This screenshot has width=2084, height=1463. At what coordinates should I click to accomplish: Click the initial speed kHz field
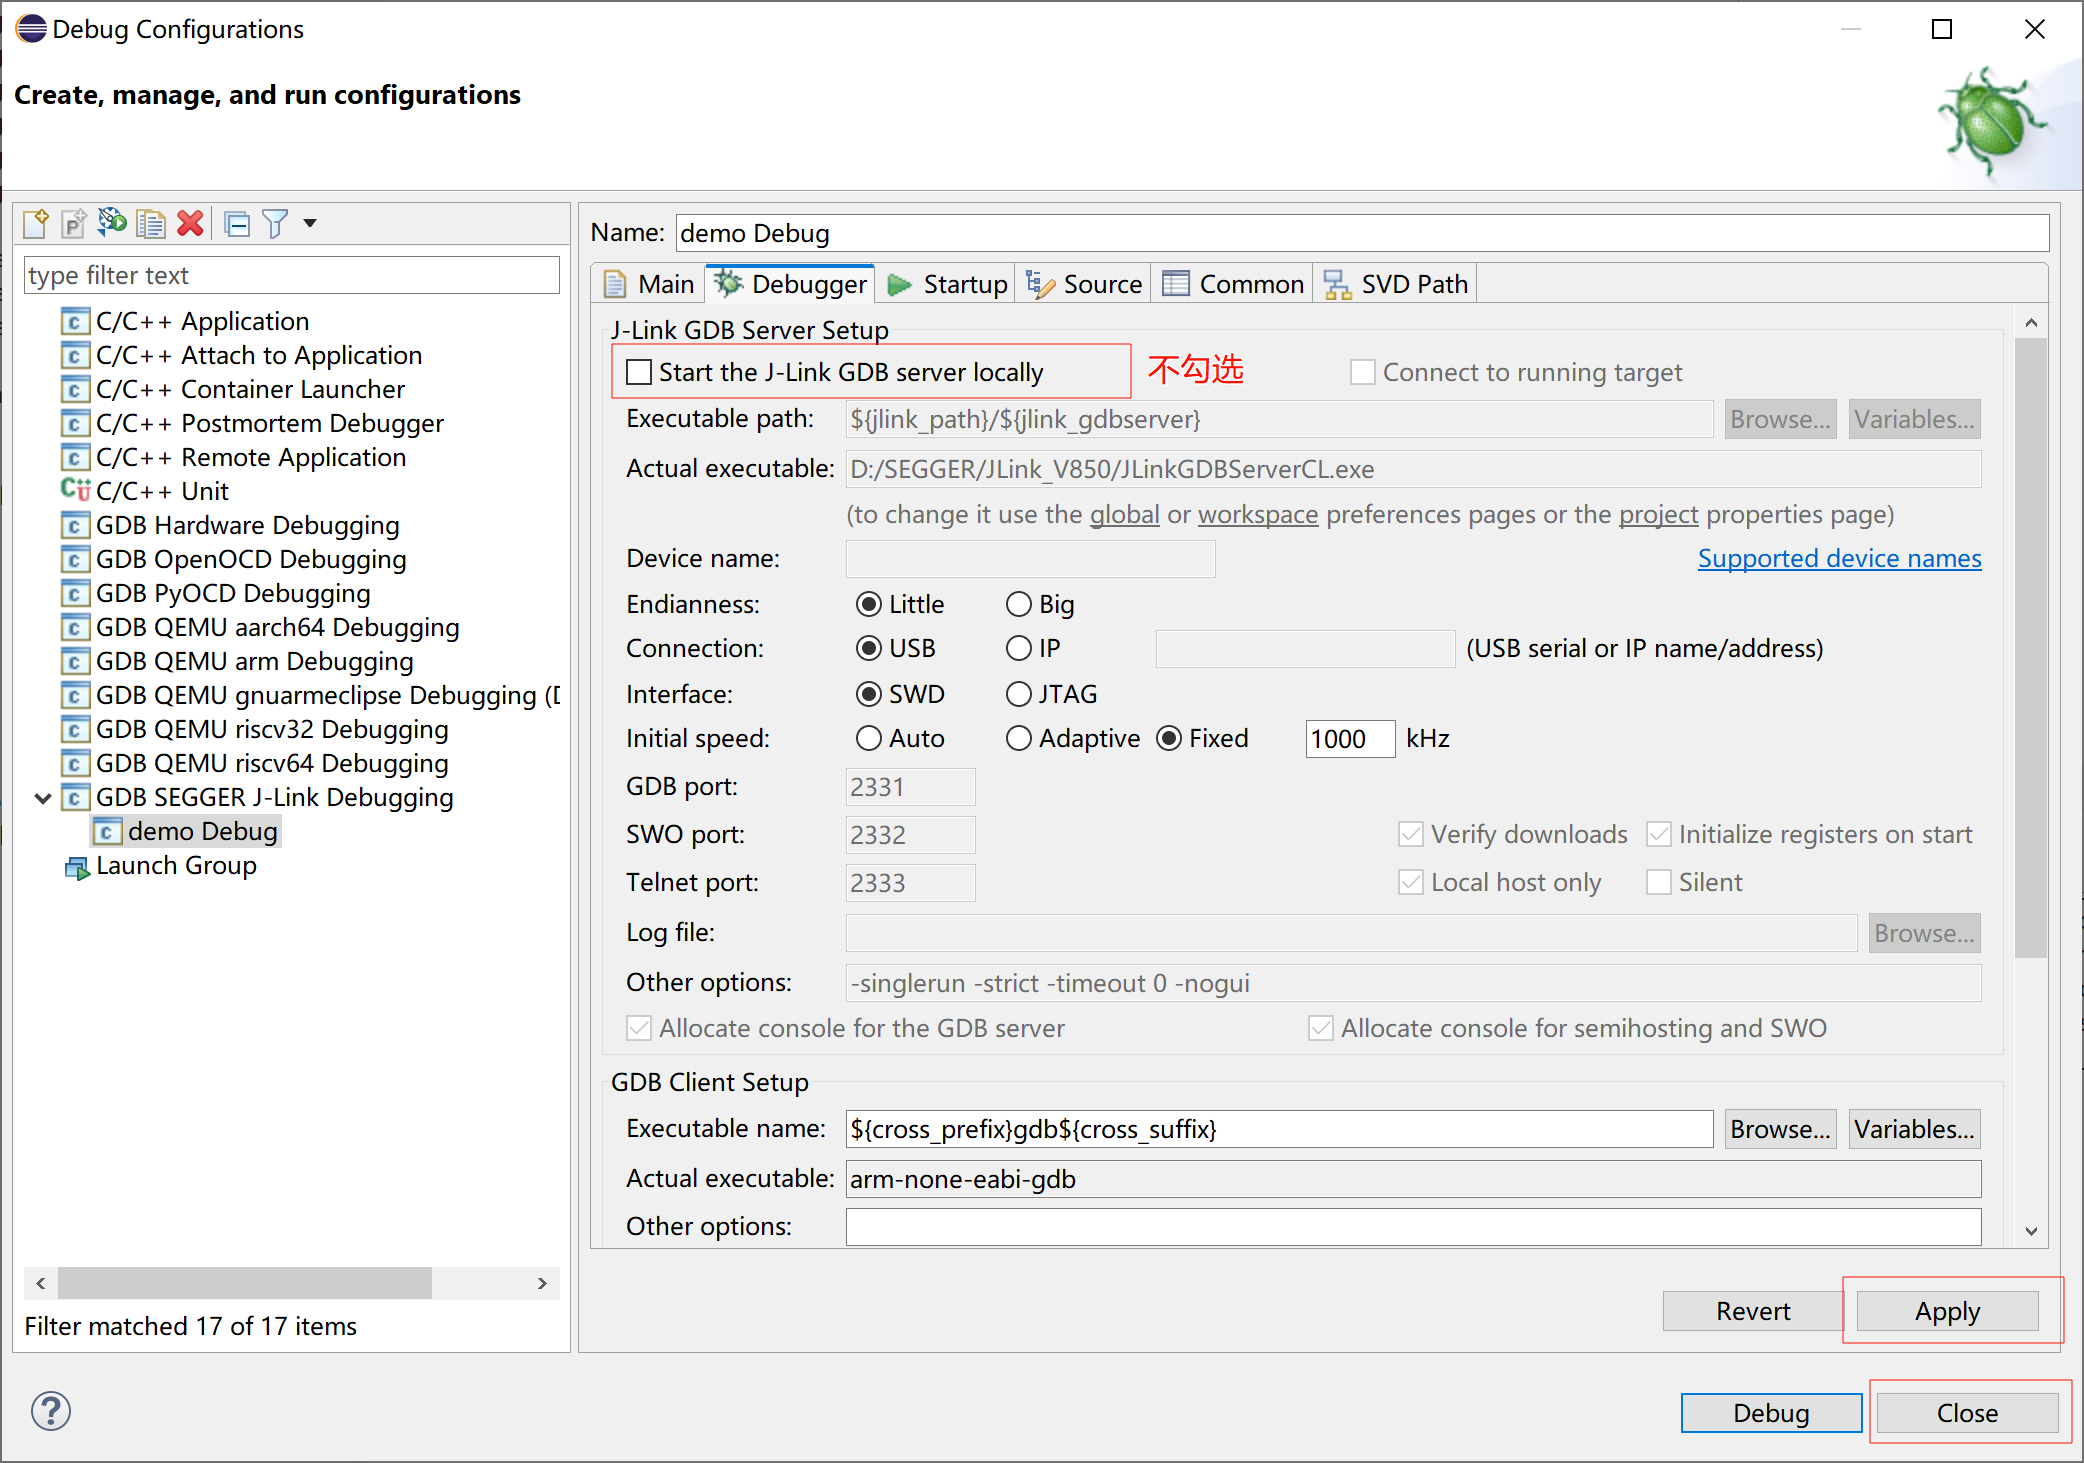pos(1348,739)
